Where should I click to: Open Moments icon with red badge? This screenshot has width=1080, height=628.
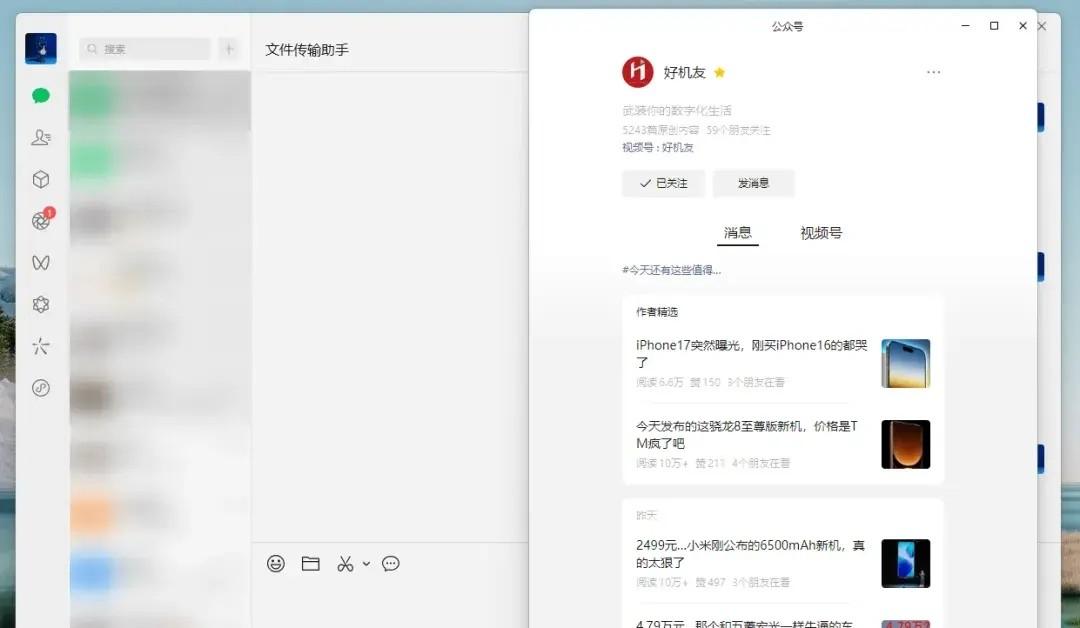pyautogui.click(x=41, y=220)
